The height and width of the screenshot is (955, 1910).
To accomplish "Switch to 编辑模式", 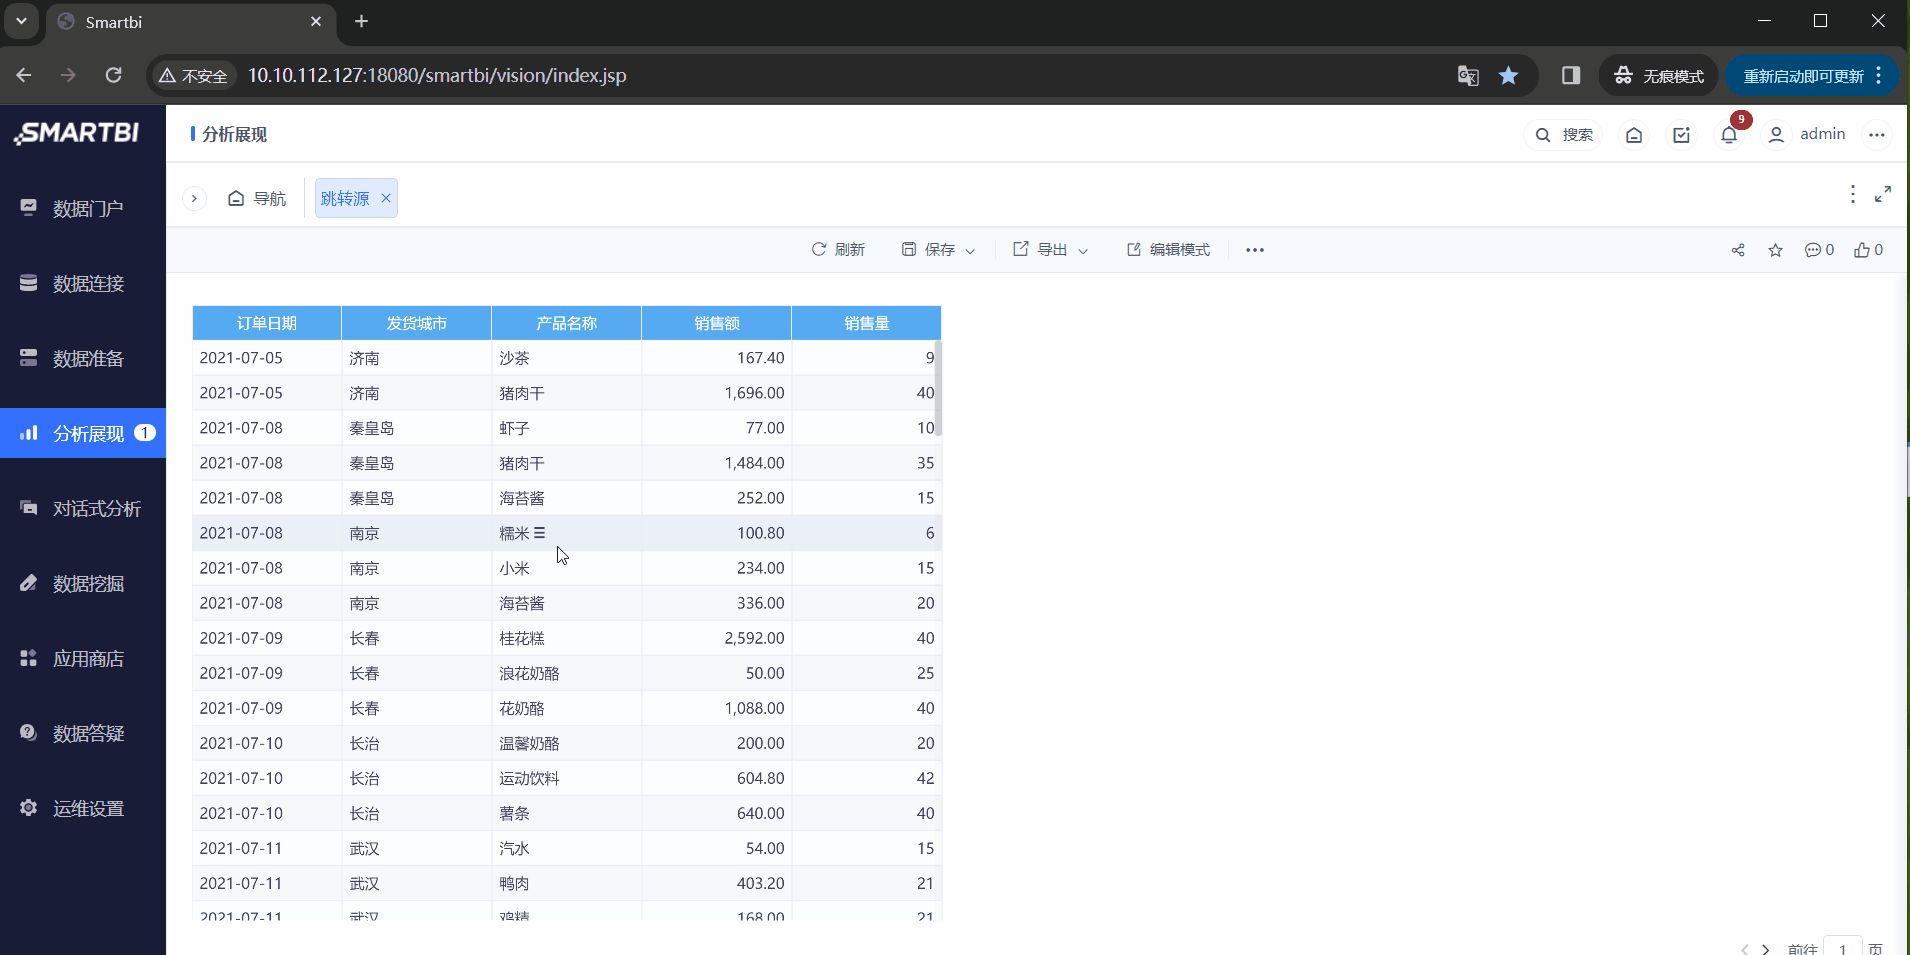I will click(x=1168, y=250).
